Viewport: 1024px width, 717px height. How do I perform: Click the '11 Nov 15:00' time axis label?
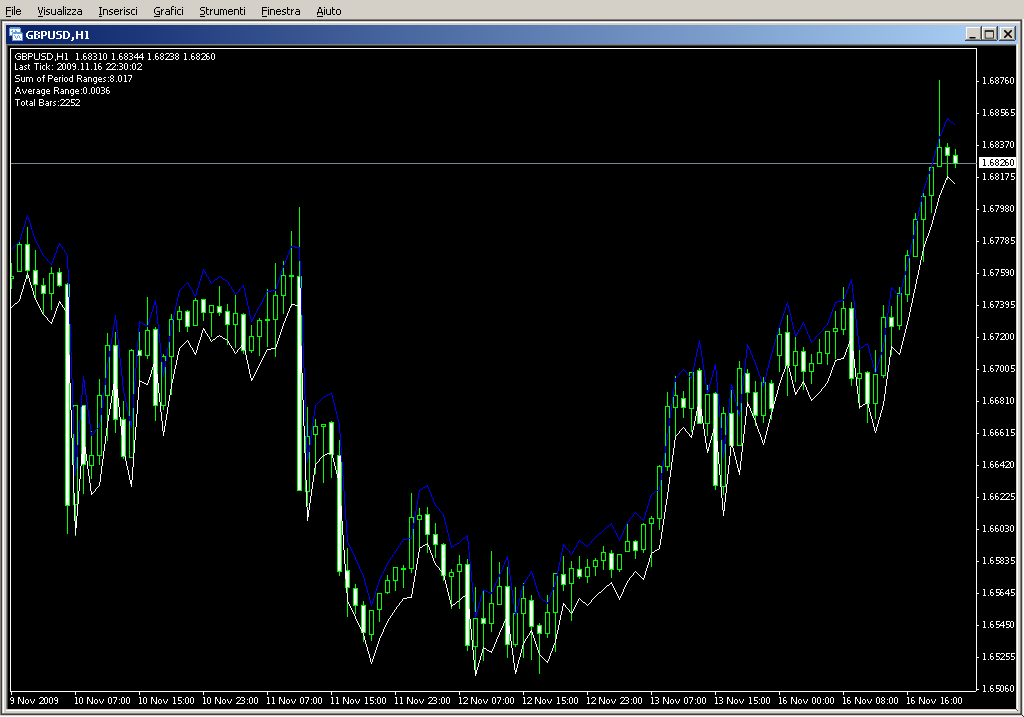click(x=358, y=701)
